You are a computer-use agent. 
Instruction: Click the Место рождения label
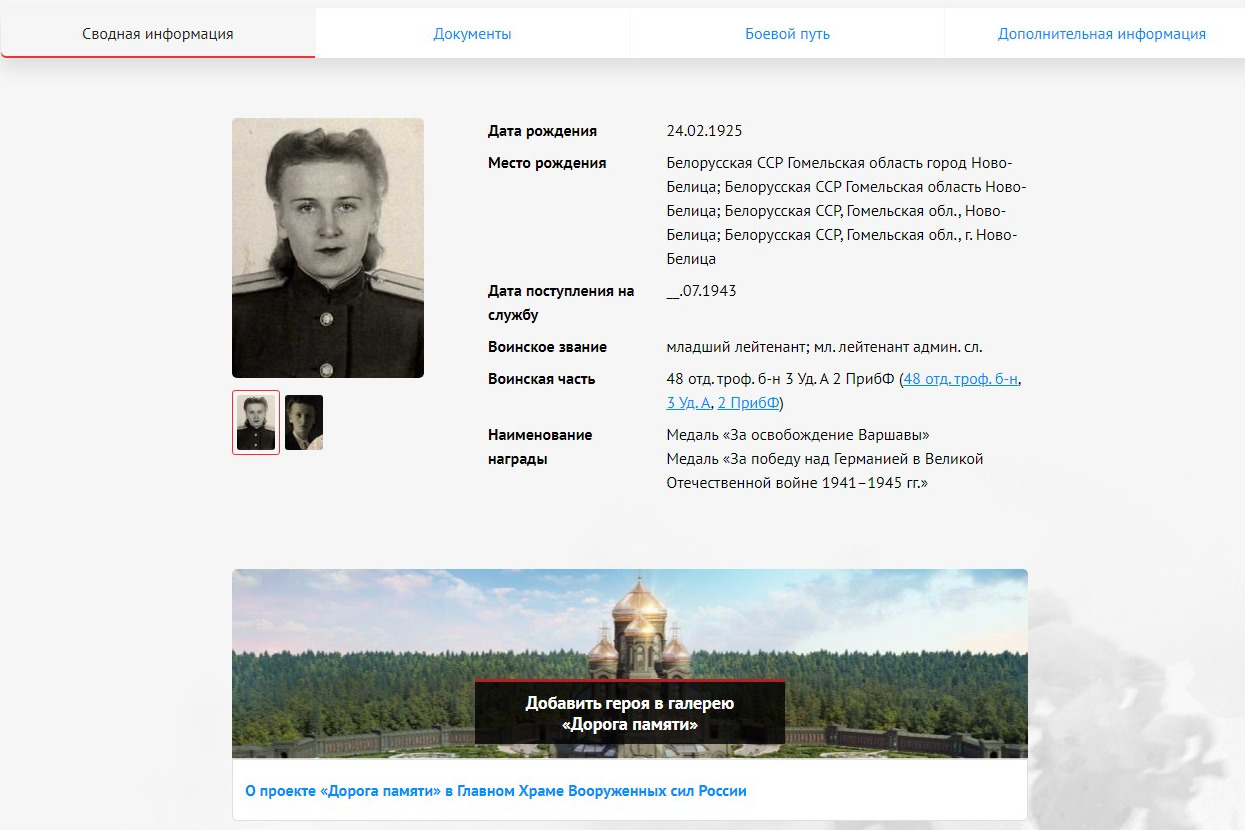547,163
